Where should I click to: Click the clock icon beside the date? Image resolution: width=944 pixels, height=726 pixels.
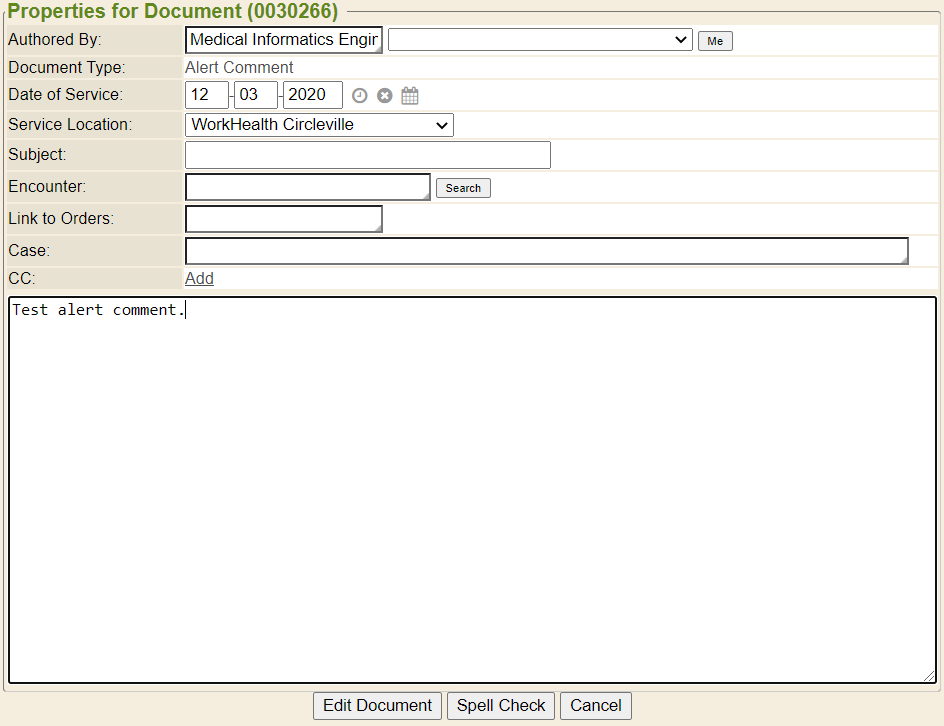click(360, 96)
